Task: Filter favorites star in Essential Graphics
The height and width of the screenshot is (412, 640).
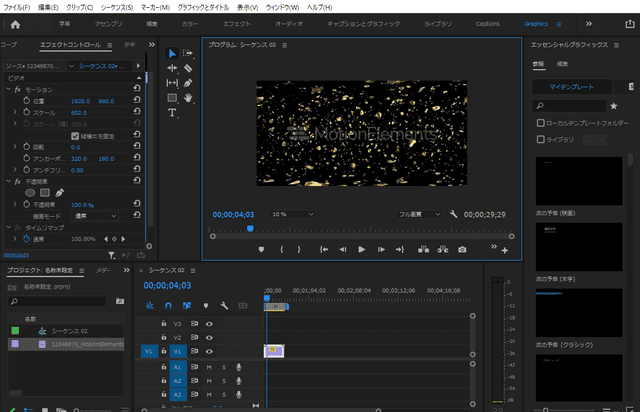Action: click(613, 106)
